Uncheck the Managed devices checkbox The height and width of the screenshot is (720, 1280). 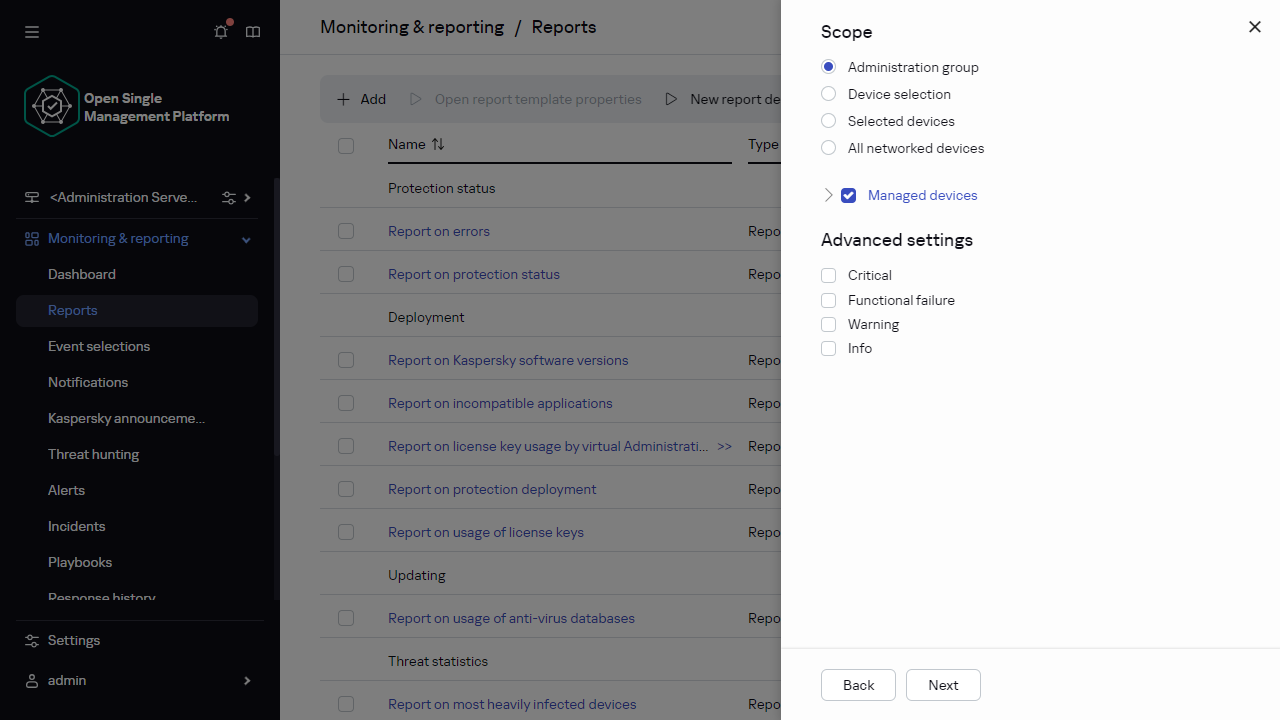[x=848, y=195]
